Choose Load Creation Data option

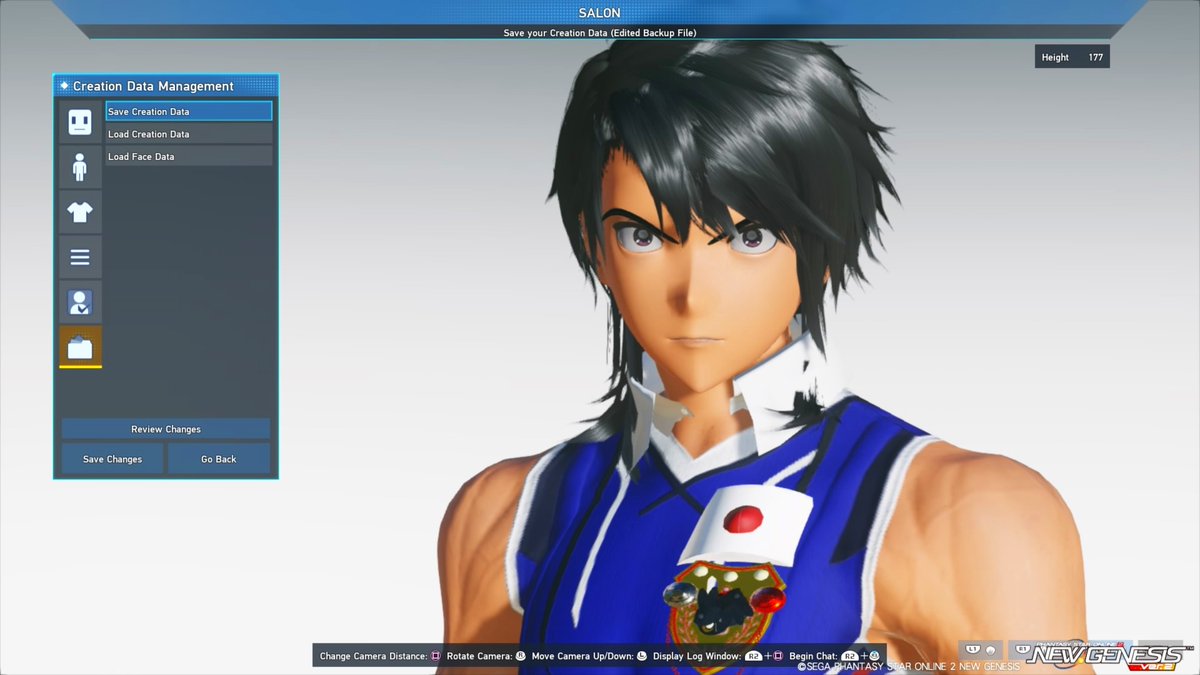click(x=189, y=134)
